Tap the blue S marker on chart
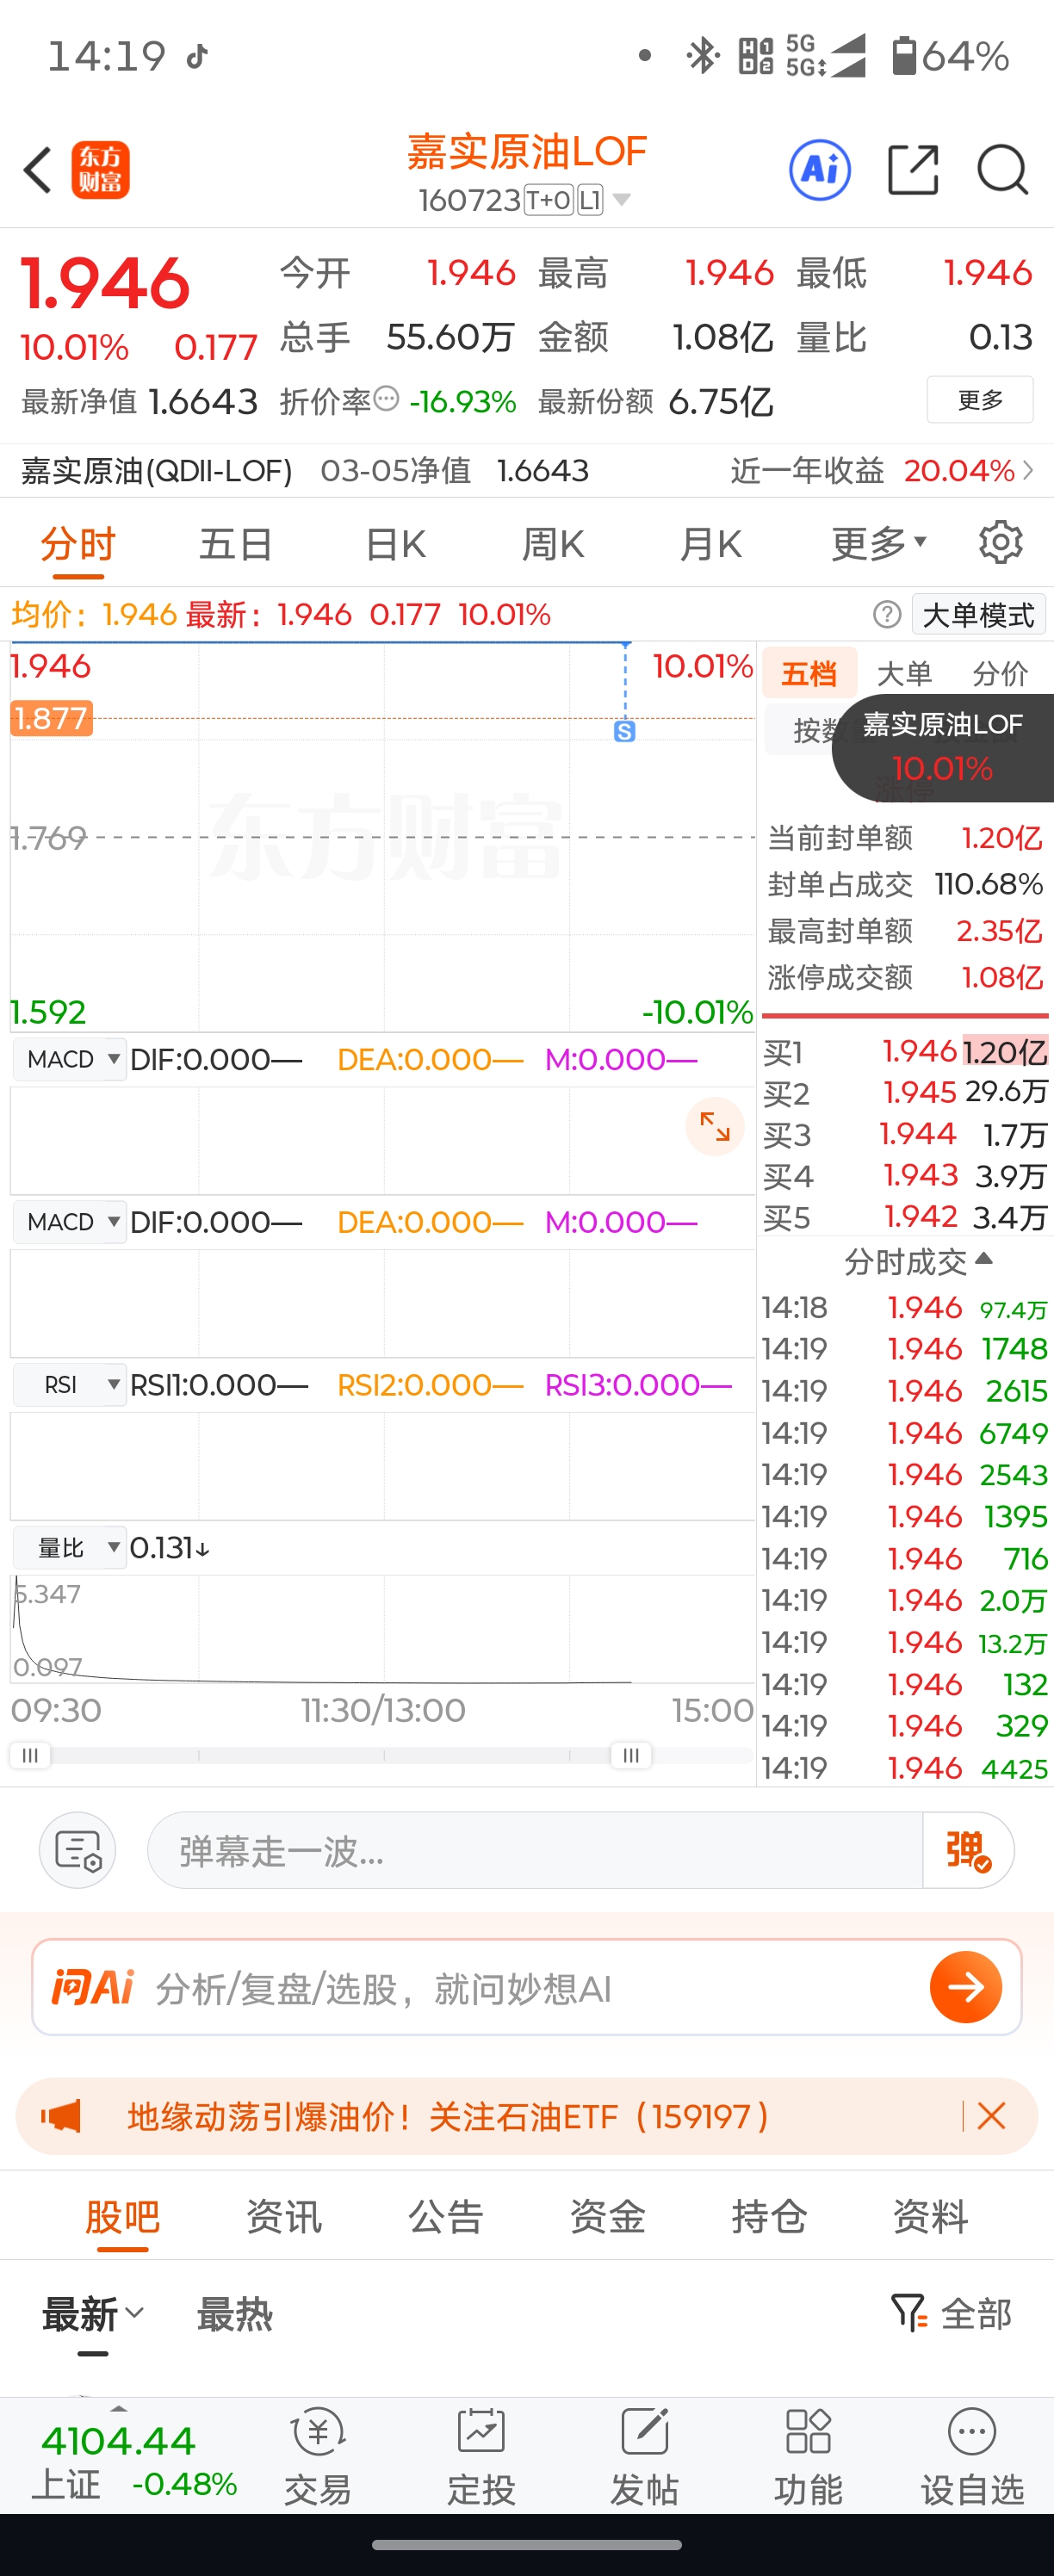Viewport: 1054px width, 2576px height. click(x=624, y=731)
